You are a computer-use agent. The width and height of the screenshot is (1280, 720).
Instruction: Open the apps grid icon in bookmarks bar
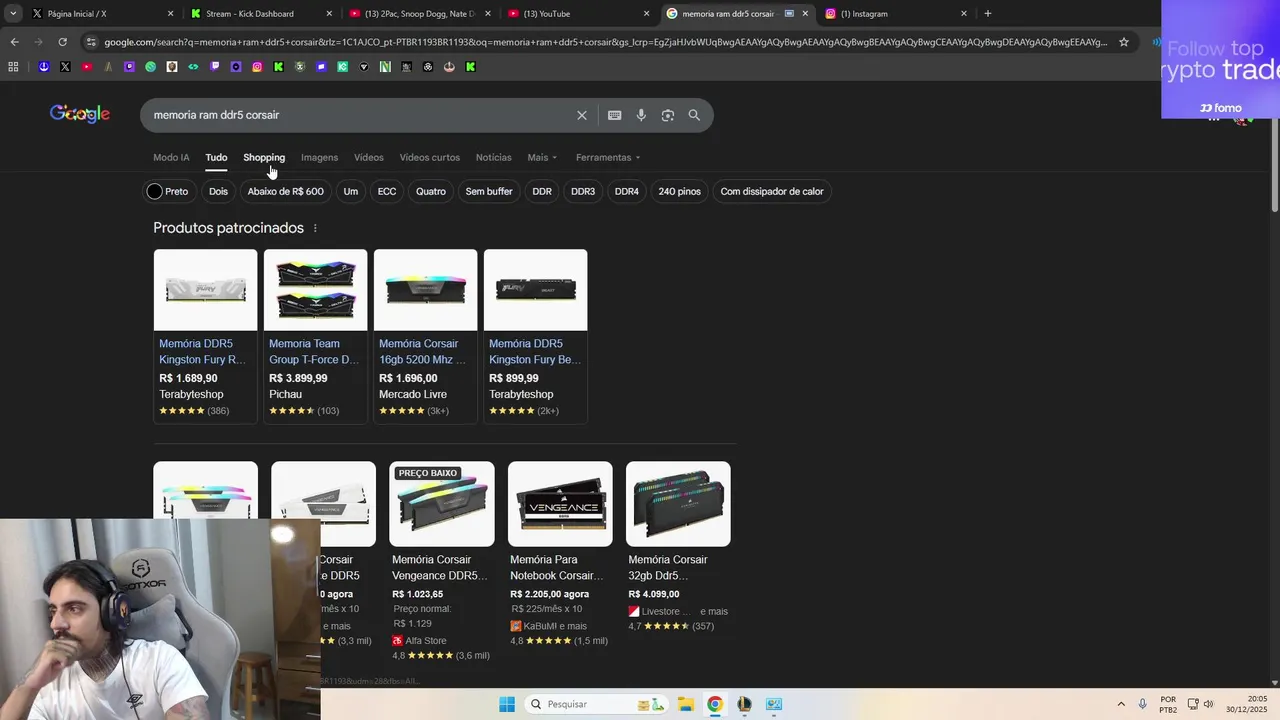(13, 67)
